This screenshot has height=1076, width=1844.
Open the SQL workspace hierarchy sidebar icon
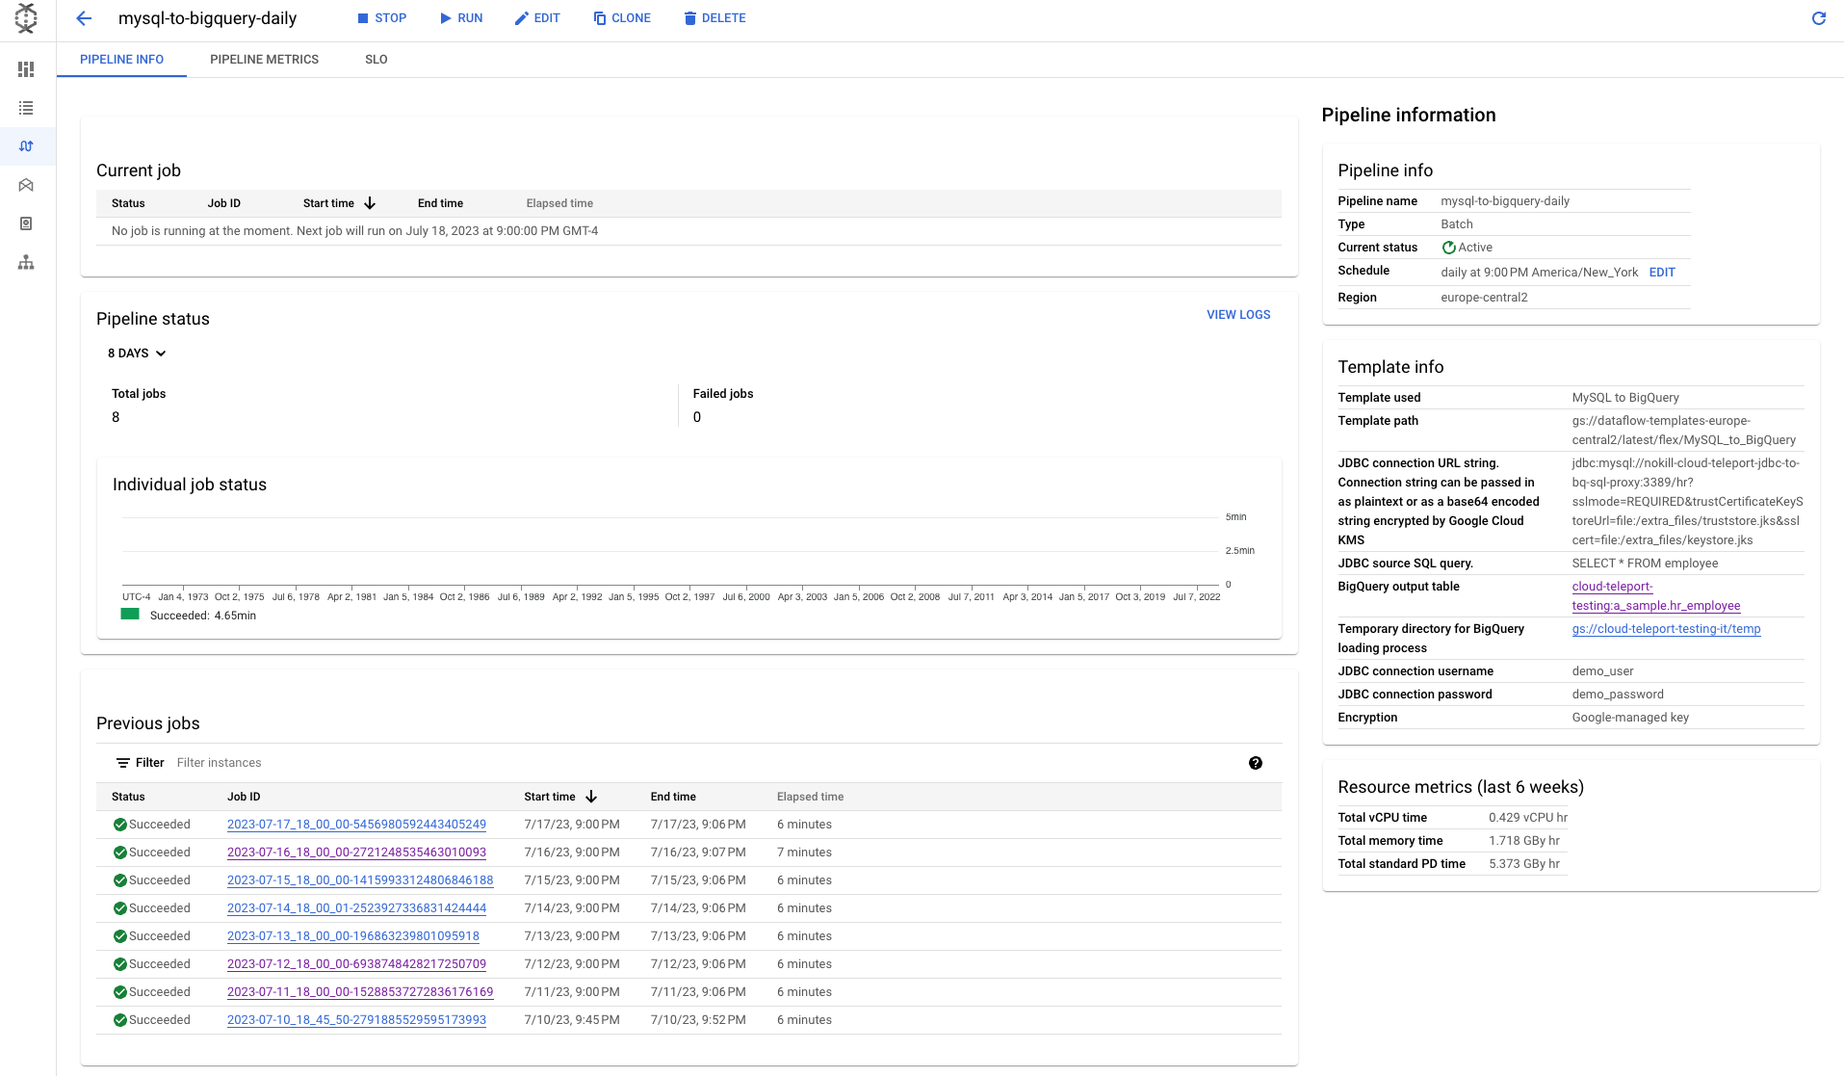pyautogui.click(x=26, y=262)
